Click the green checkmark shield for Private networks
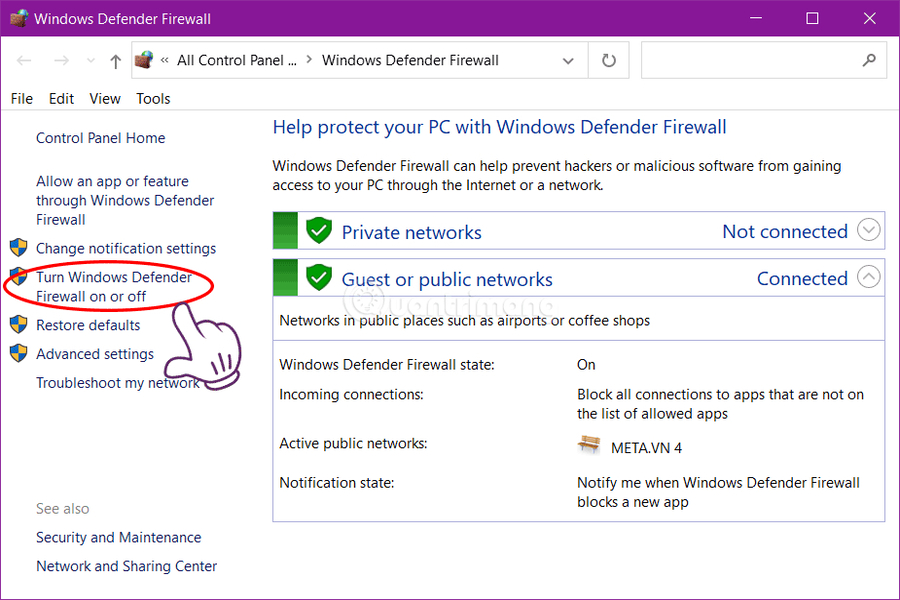This screenshot has width=900, height=600. coord(318,230)
